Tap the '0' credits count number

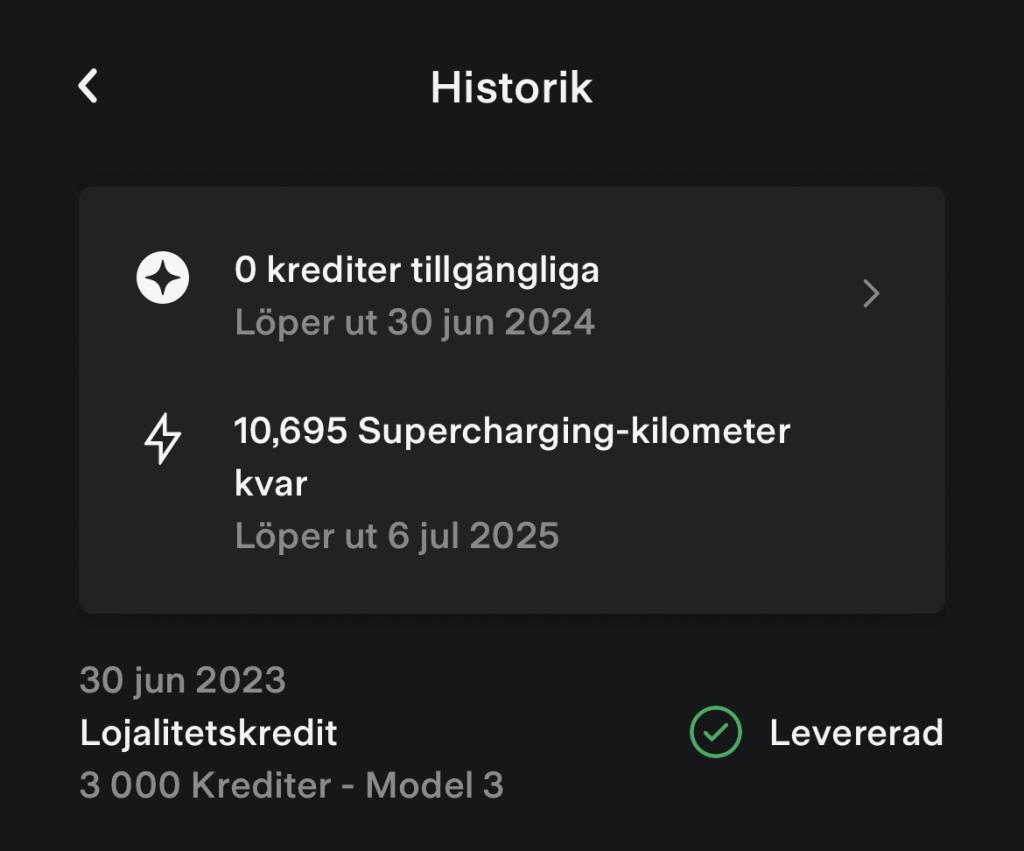[246, 270]
